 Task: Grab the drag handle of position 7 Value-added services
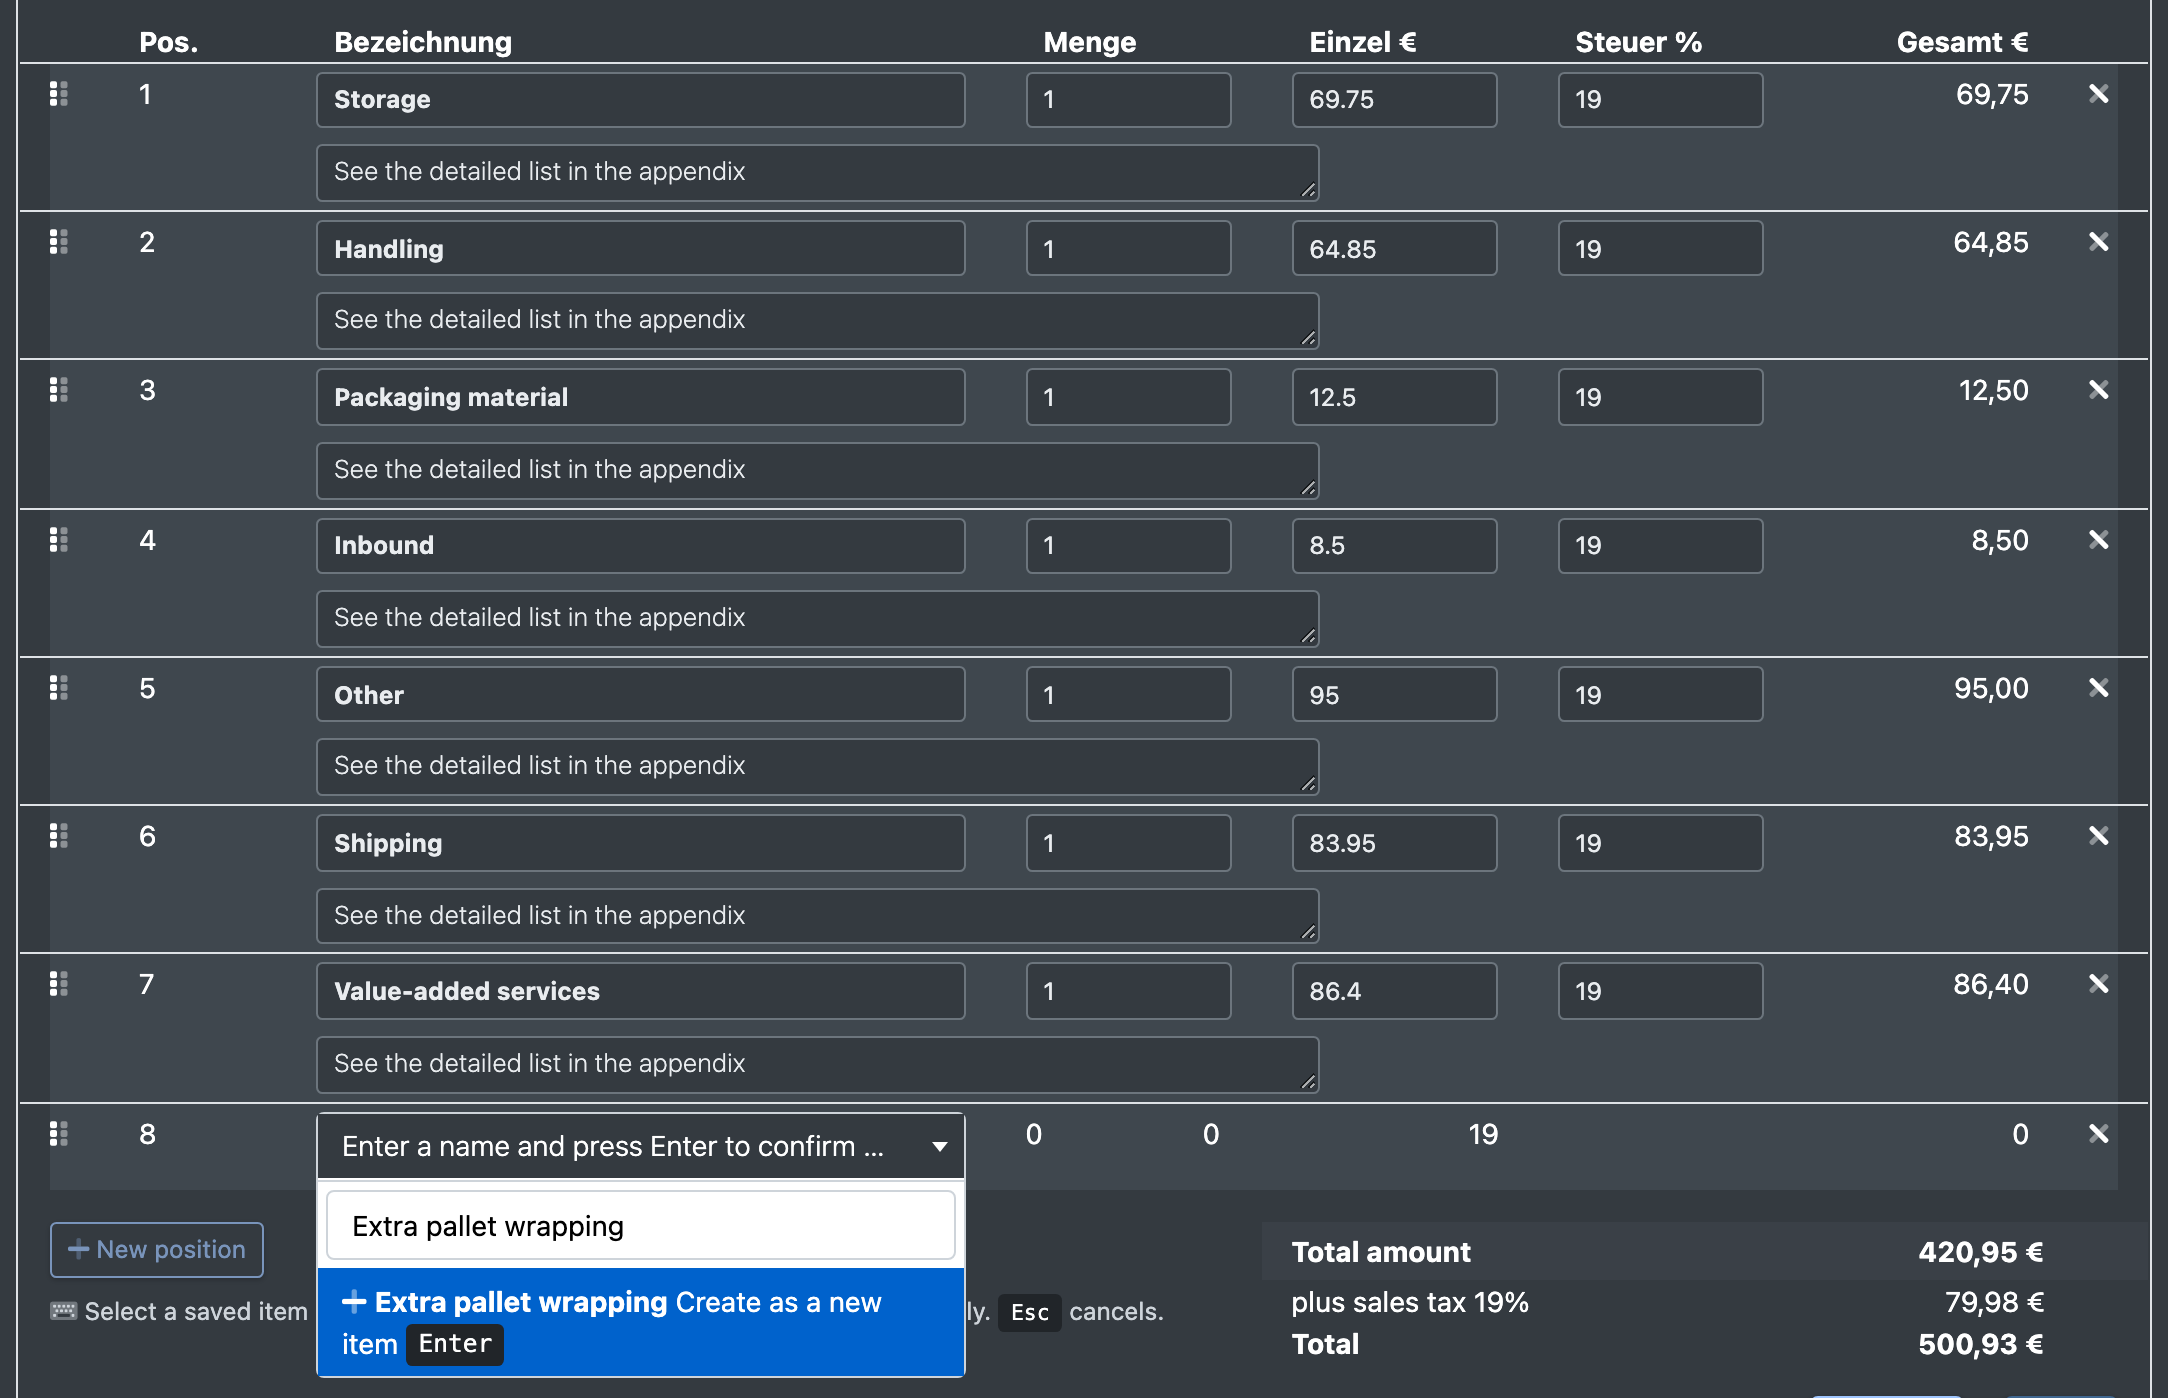pos(59,984)
